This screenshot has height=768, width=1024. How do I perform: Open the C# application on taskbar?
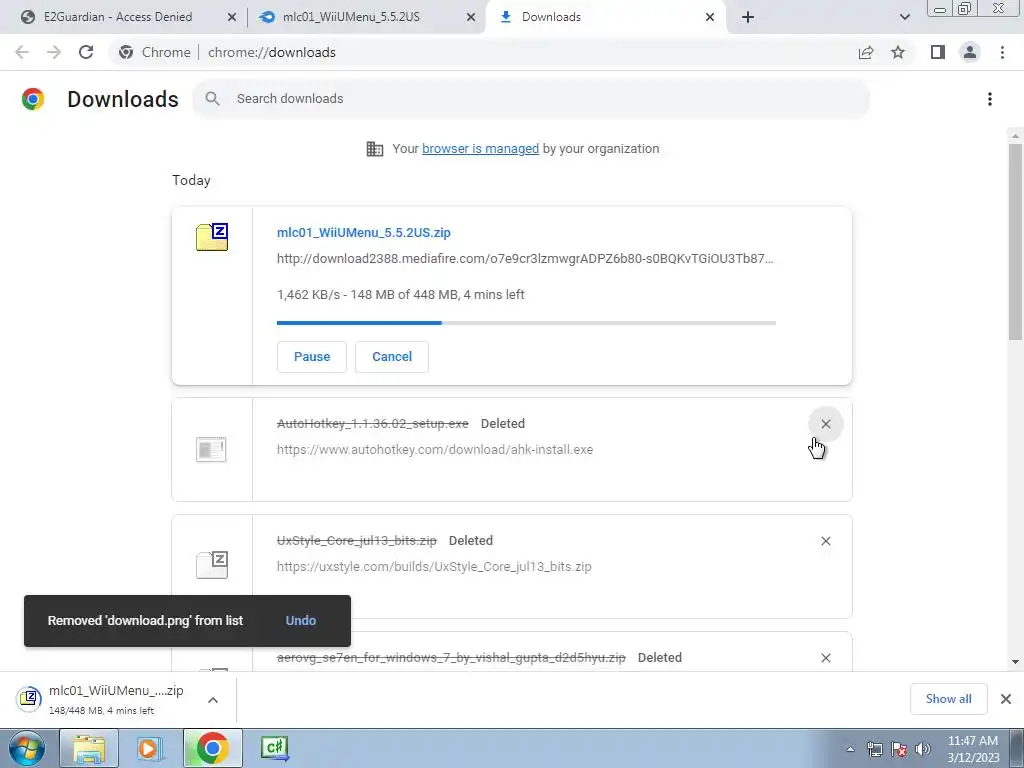(x=275, y=748)
